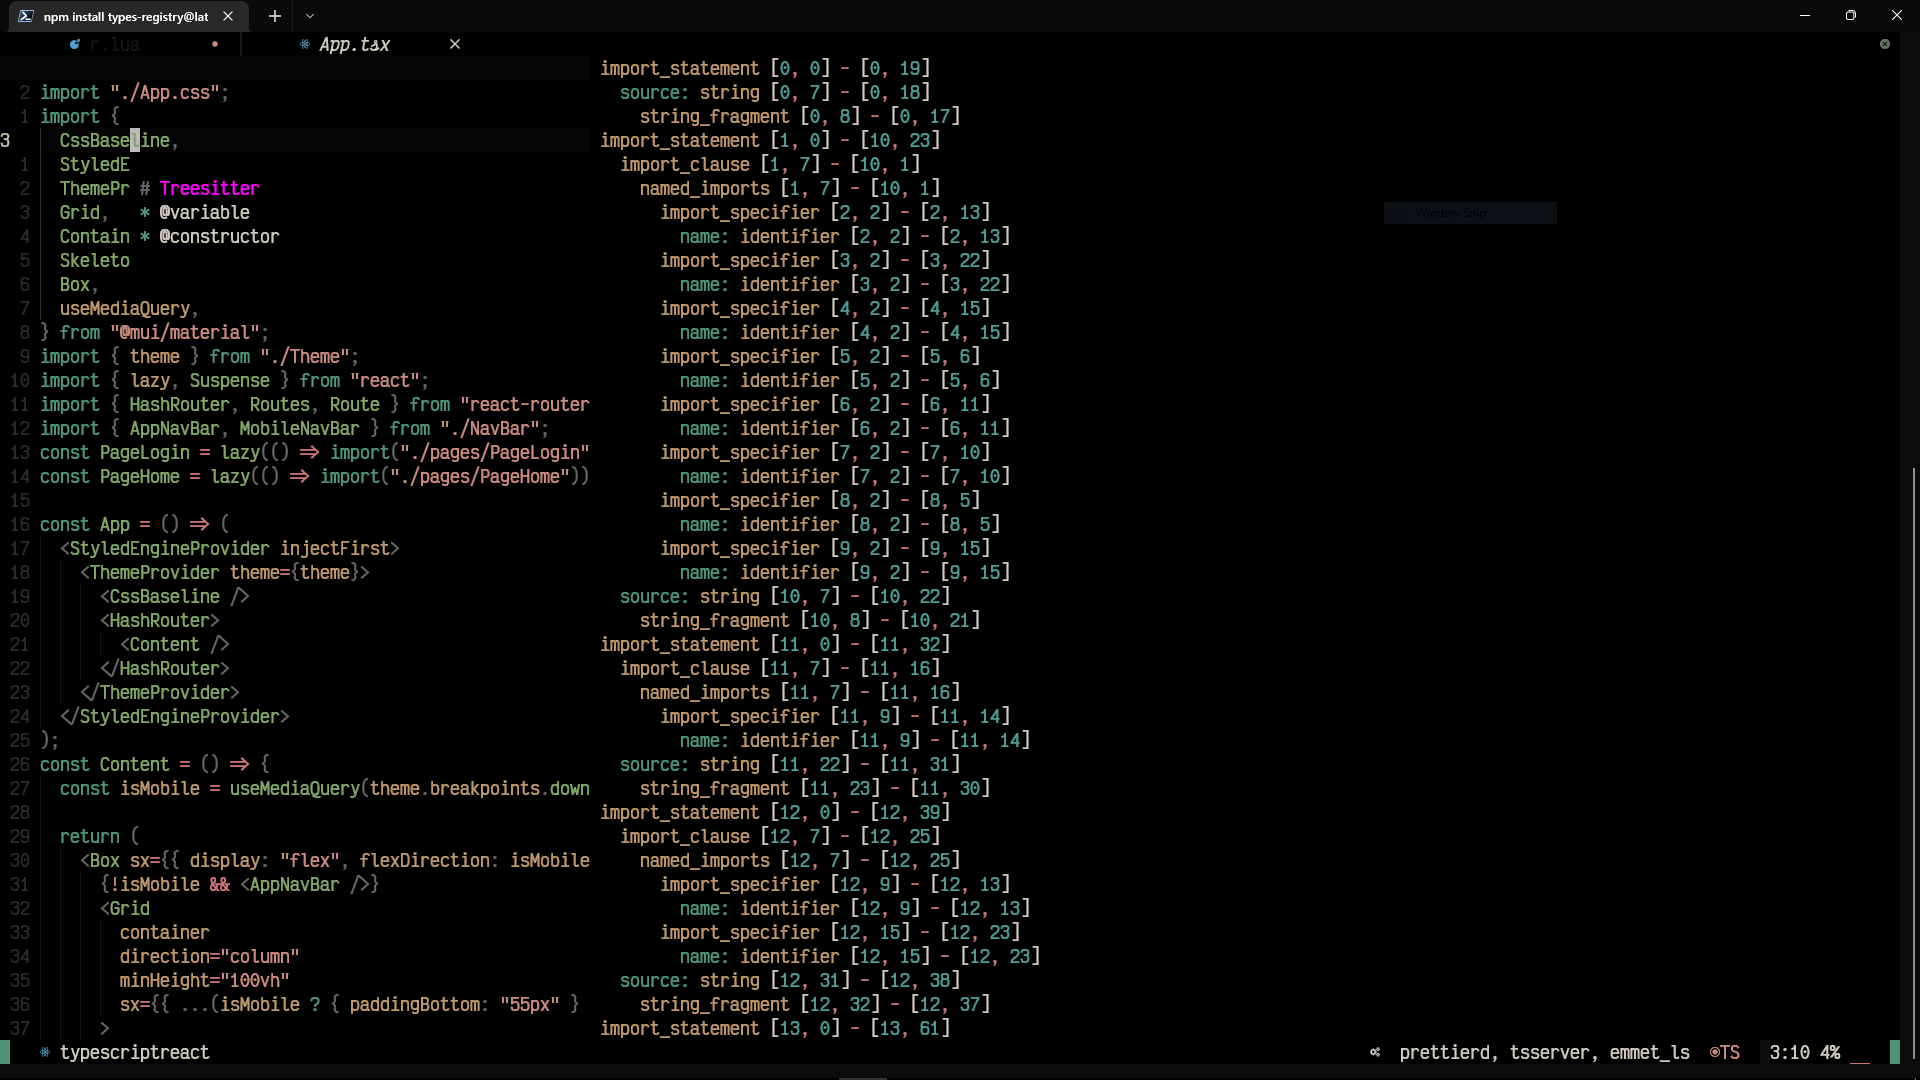Click the React icon beside App.tsx

(x=305, y=45)
